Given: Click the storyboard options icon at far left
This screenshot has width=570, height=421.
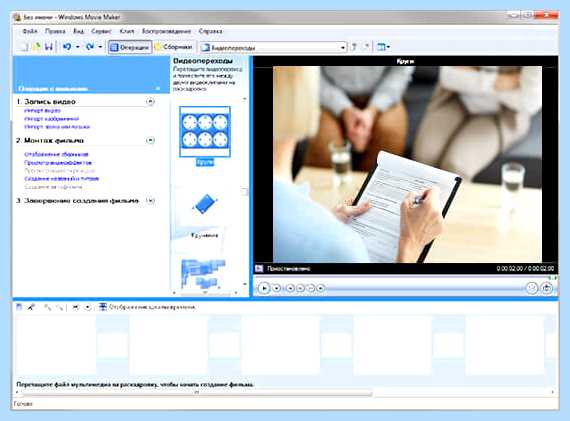Looking at the screenshot, I should coord(19,307).
